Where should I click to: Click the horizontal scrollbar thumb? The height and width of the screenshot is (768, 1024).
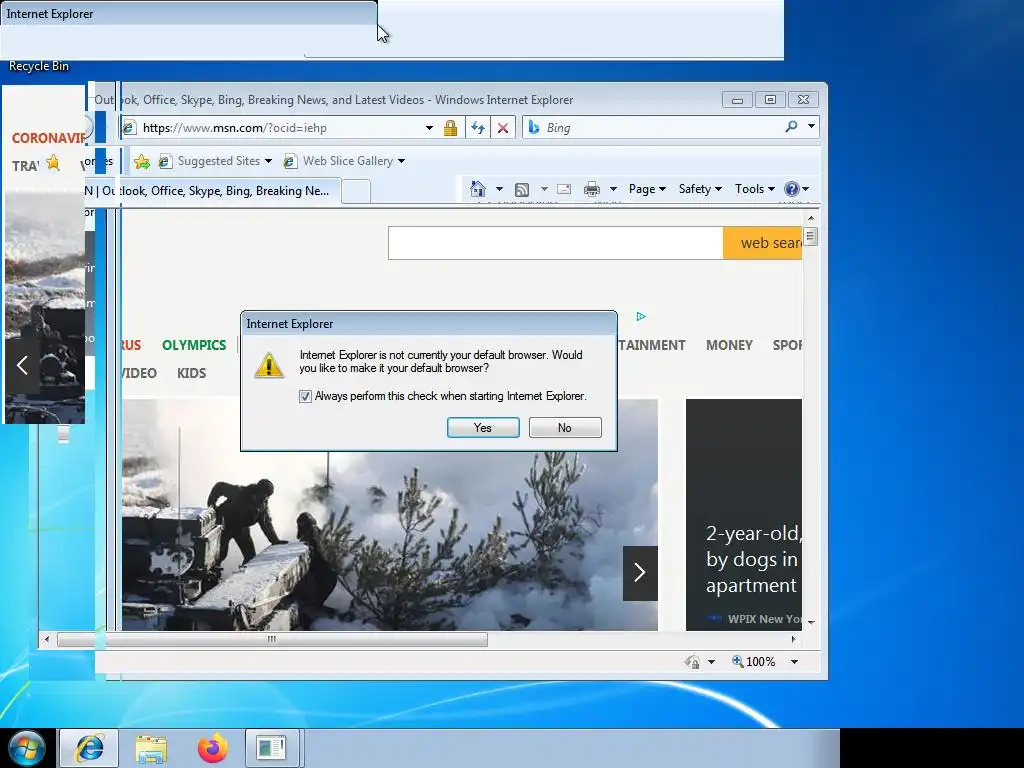pos(272,639)
